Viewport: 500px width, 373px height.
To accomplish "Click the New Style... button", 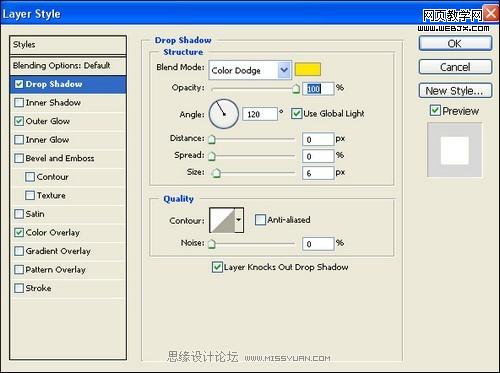I will pyautogui.click(x=455, y=91).
